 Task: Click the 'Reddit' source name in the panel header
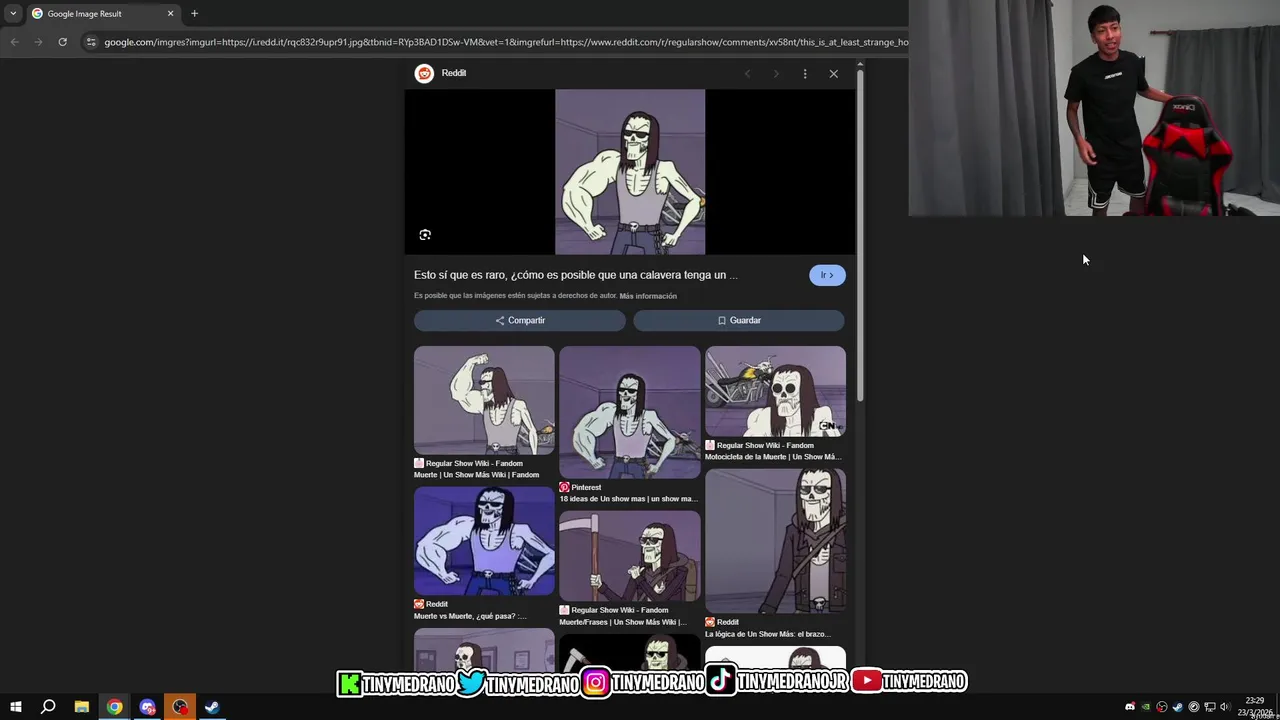[x=454, y=73]
